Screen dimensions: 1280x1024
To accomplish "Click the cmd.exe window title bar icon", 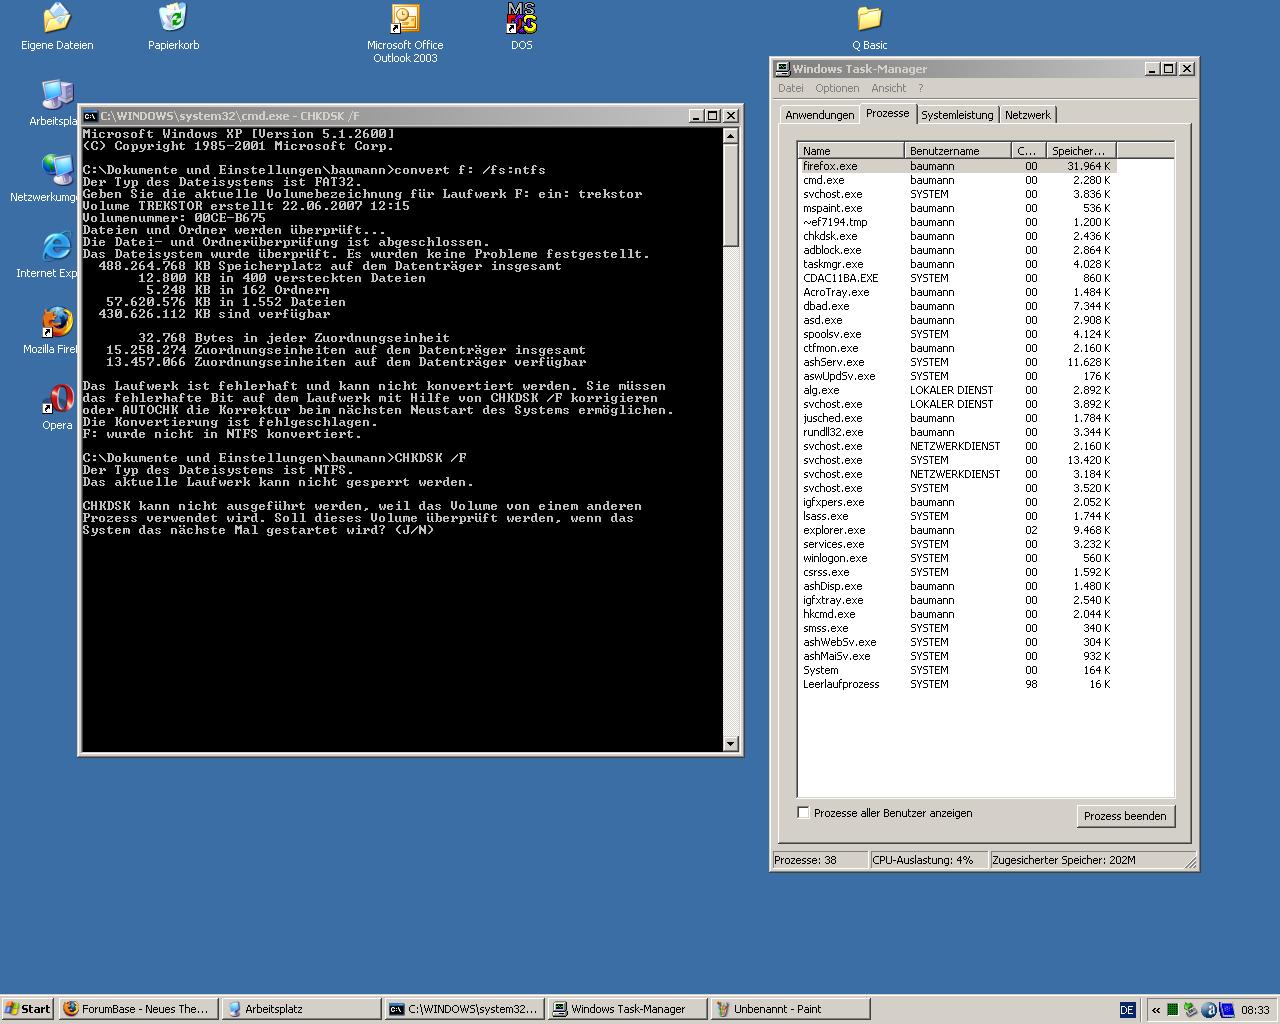I will [90, 116].
